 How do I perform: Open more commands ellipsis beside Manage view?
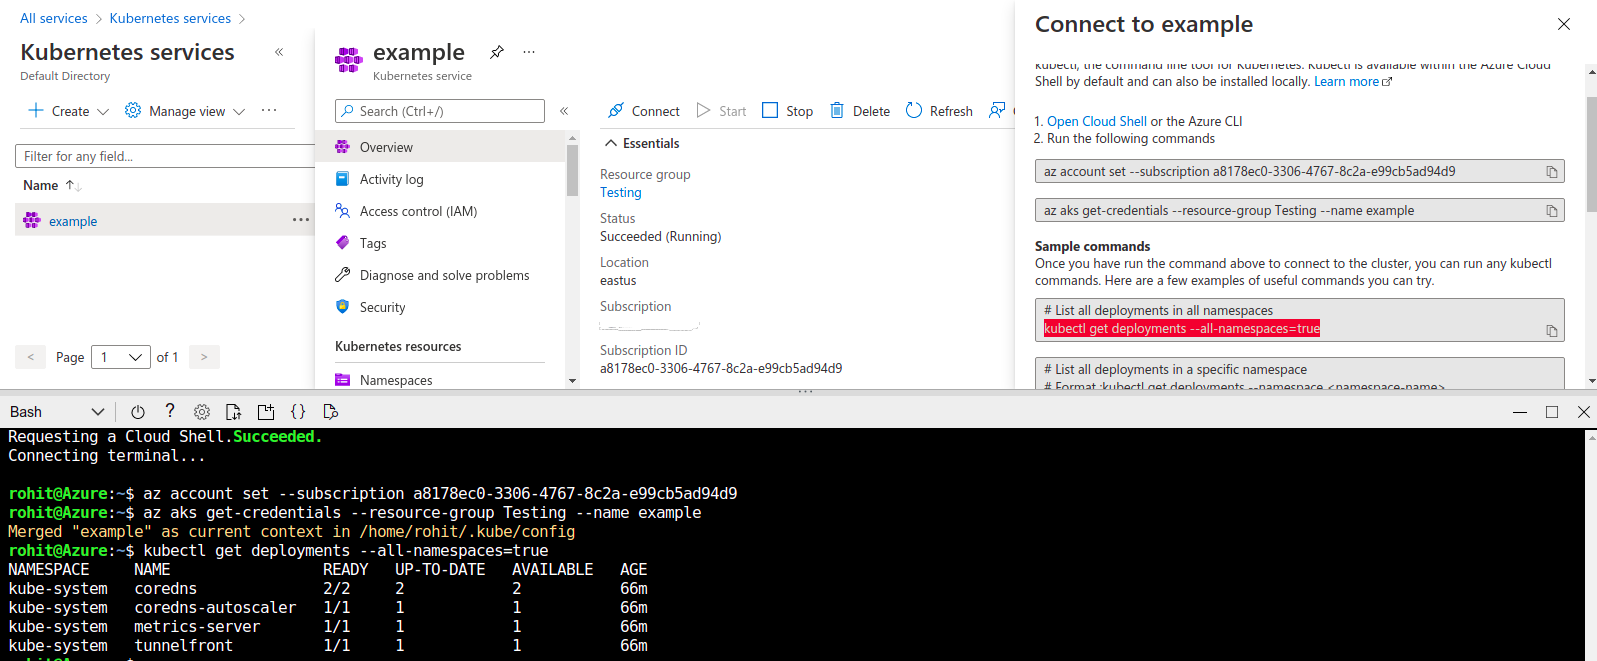(x=269, y=110)
